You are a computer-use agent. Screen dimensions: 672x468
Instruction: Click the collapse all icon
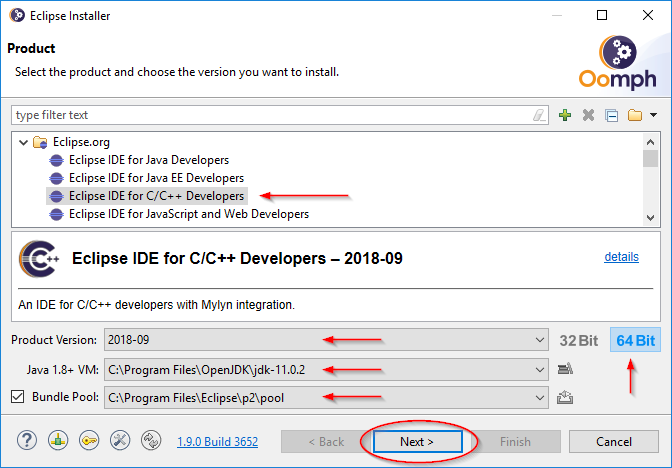tap(611, 115)
